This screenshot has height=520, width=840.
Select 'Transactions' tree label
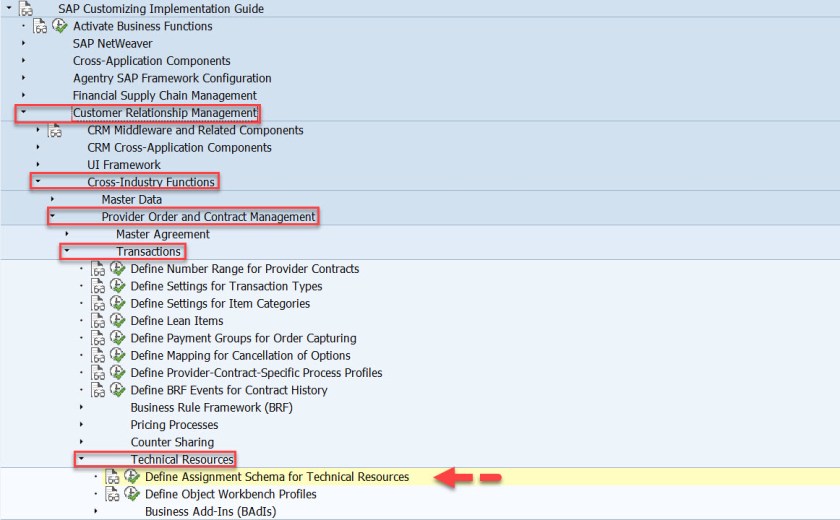point(148,251)
